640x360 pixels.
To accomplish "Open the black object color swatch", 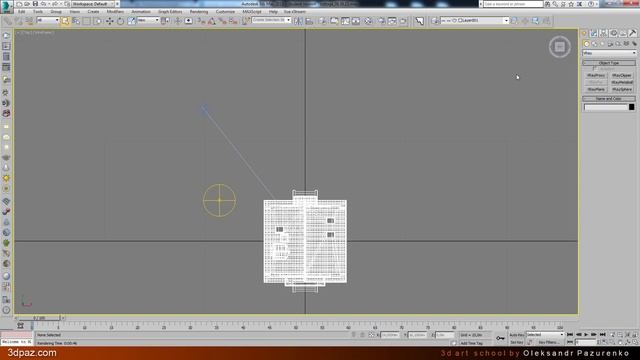I will click(631, 107).
